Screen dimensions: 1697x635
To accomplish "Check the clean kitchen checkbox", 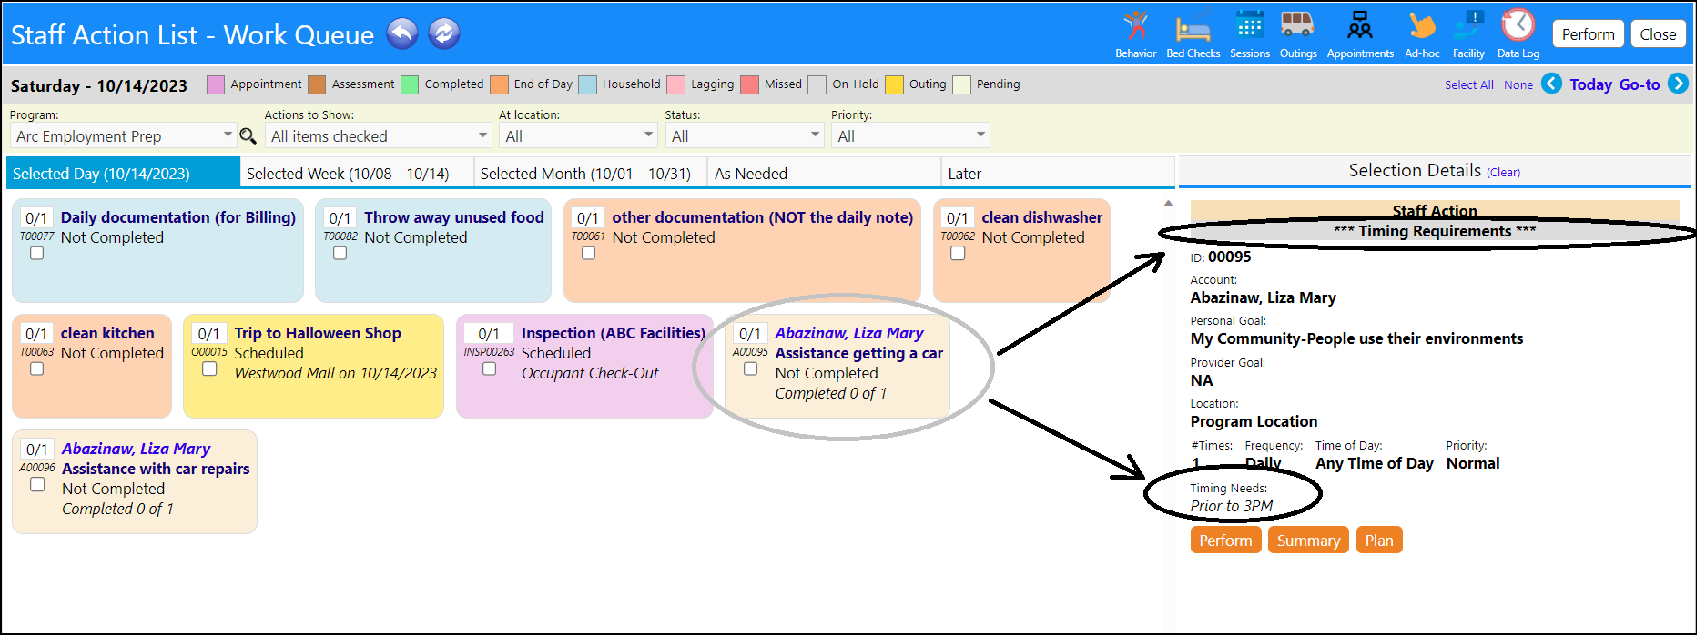I will click(37, 369).
